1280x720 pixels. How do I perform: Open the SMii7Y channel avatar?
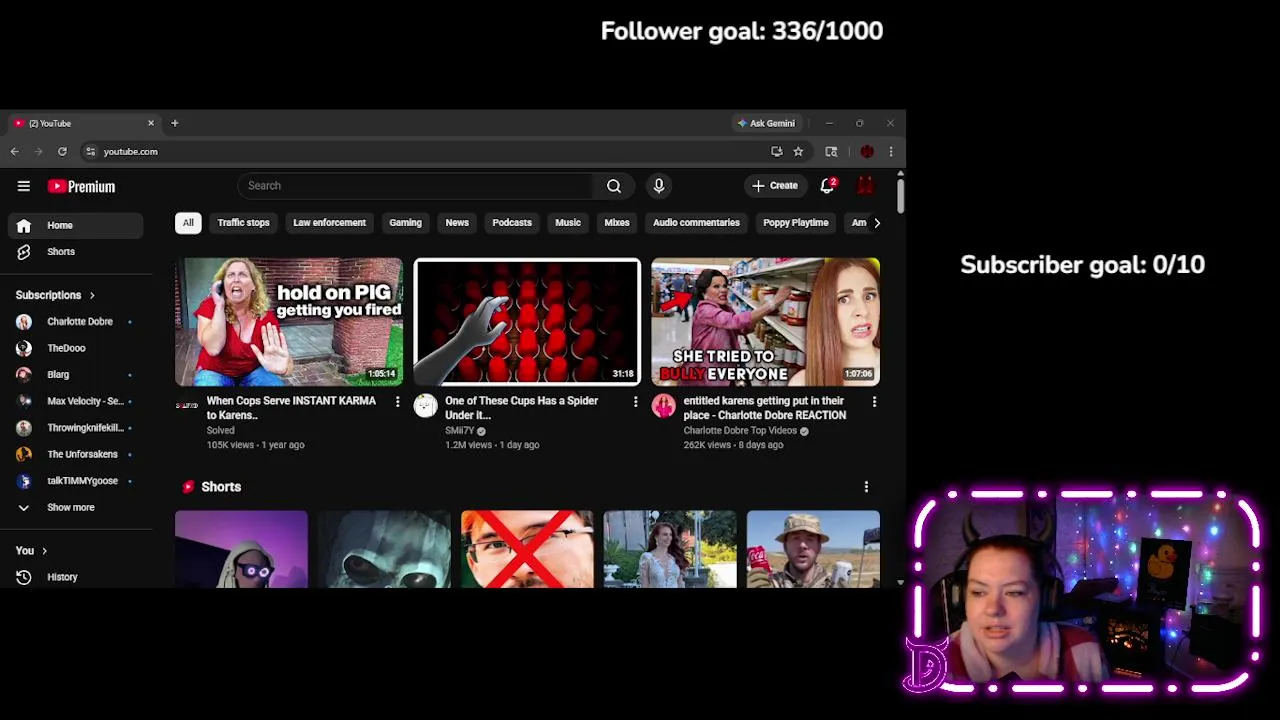[425, 406]
